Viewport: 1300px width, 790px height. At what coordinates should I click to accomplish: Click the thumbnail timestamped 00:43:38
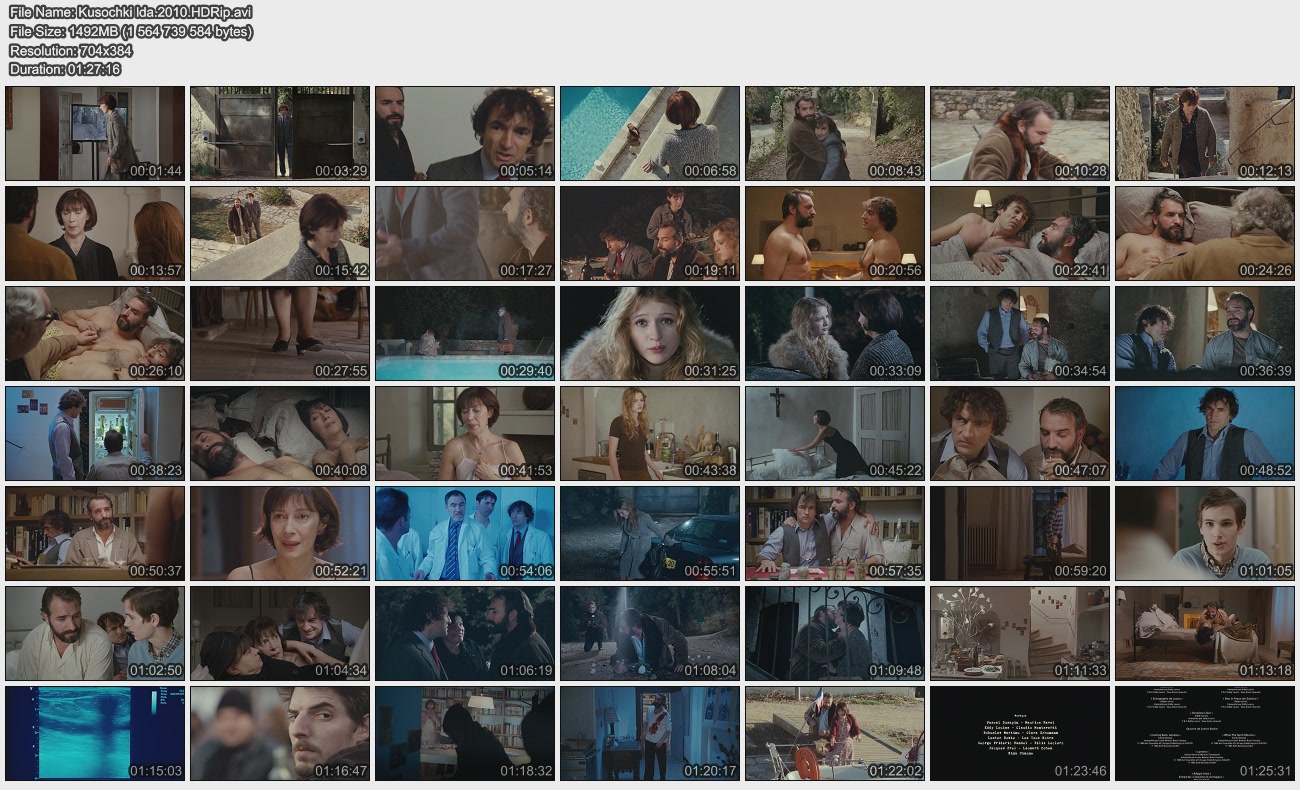(650, 433)
